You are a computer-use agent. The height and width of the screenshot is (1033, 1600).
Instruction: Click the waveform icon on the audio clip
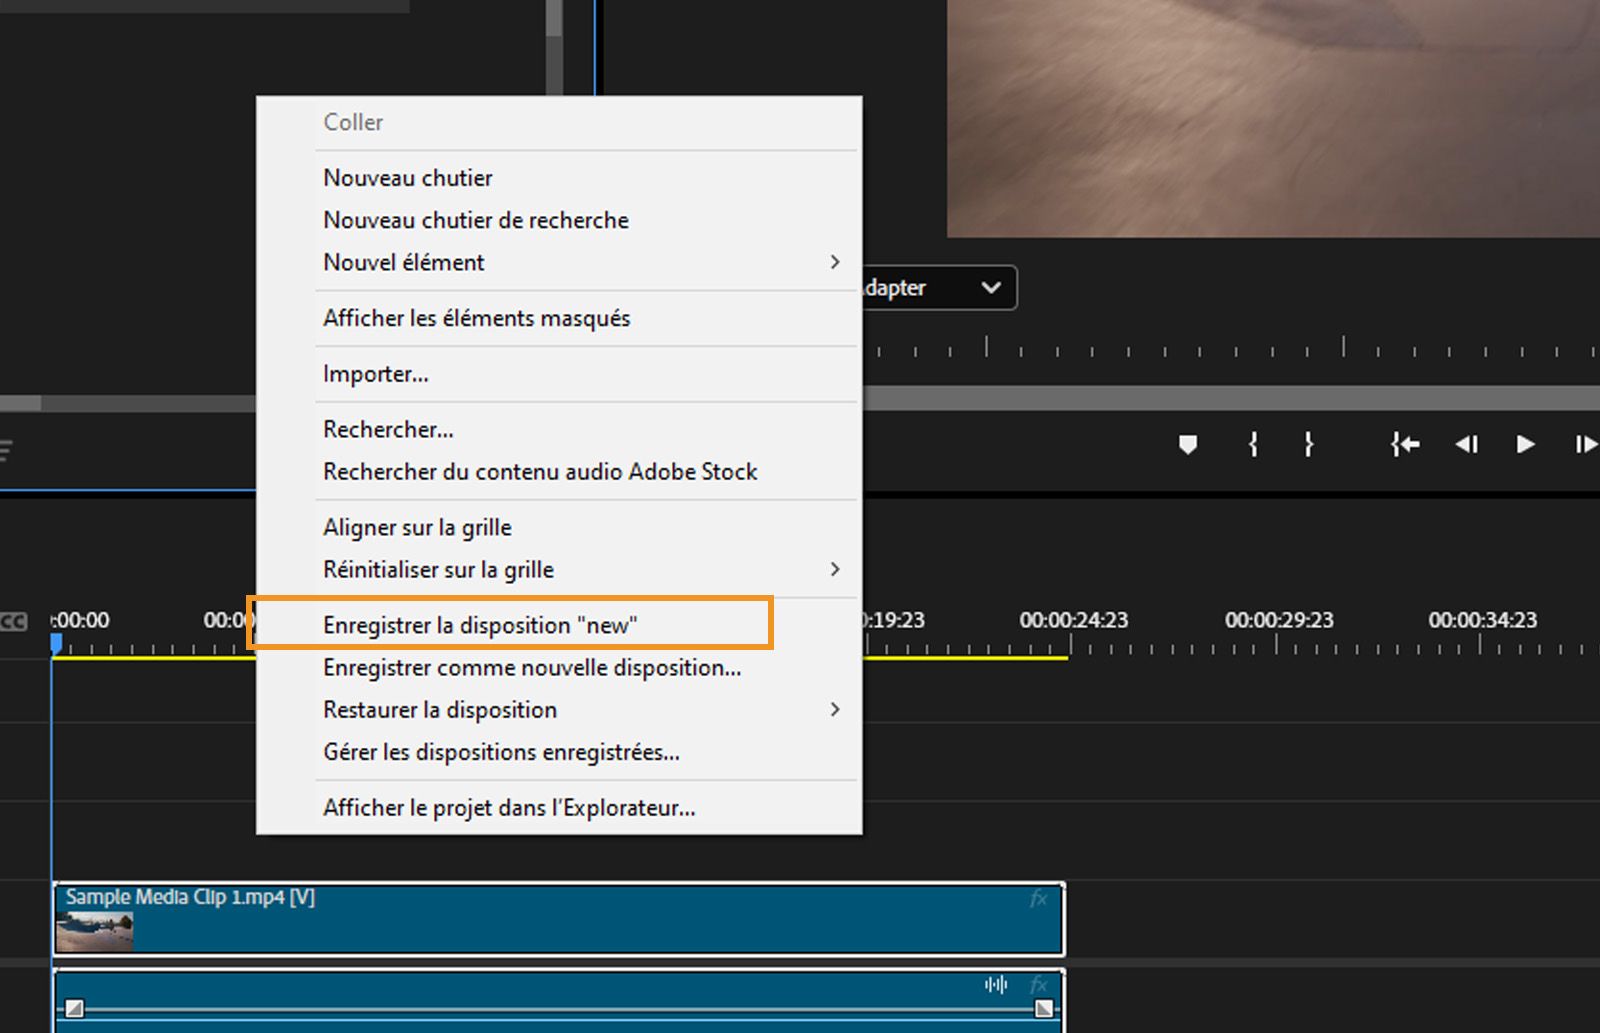(x=996, y=985)
